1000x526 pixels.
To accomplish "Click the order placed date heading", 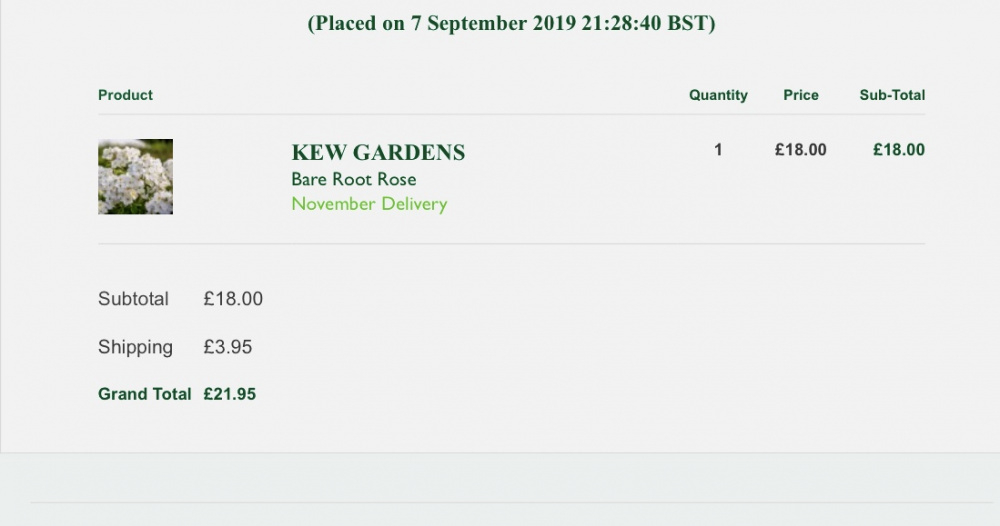I will click(x=511, y=24).
